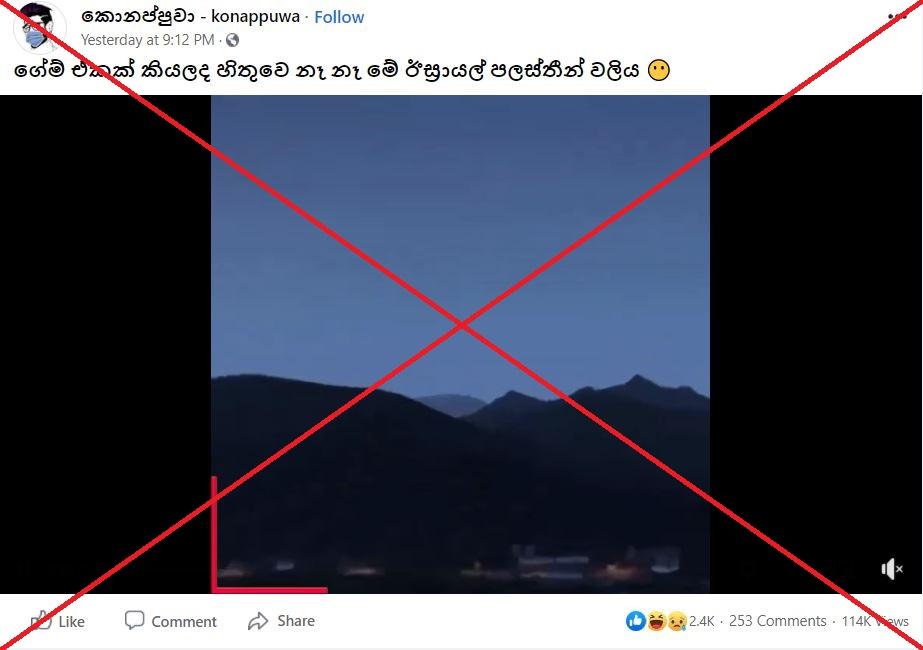This screenshot has width=923, height=650.
Task: Click the blue like reaction icon
Action: tap(636, 621)
